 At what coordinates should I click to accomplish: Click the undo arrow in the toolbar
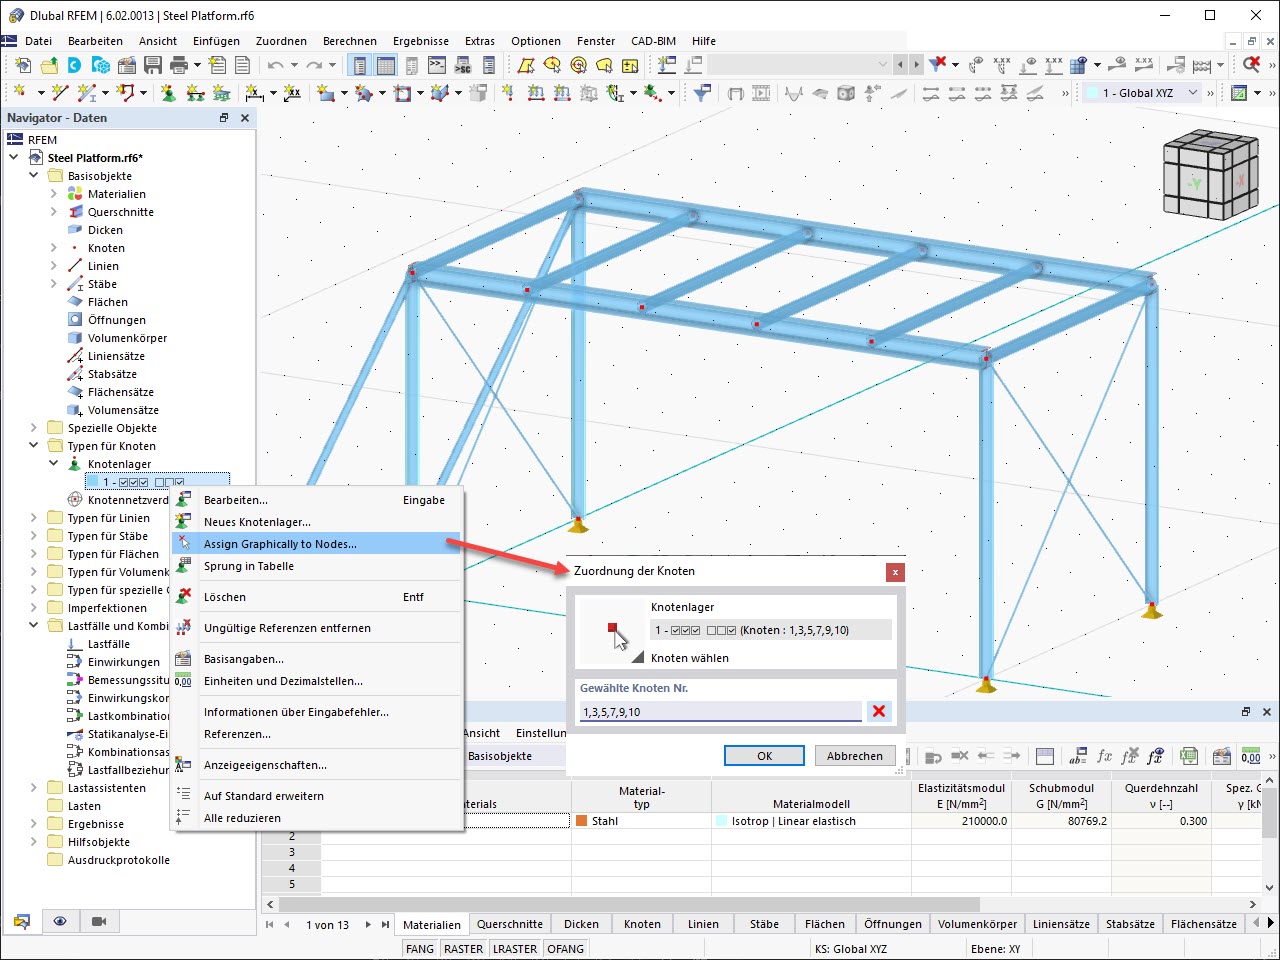[275, 65]
